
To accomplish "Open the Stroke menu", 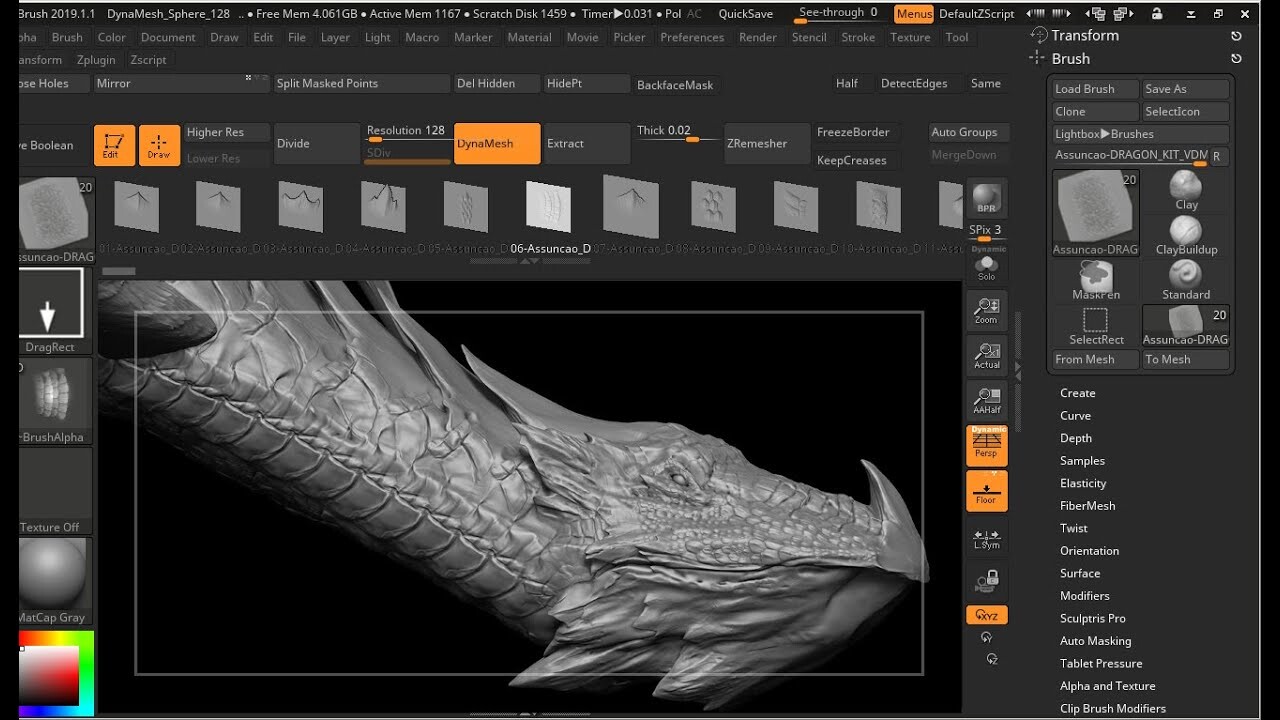I will pos(858,37).
